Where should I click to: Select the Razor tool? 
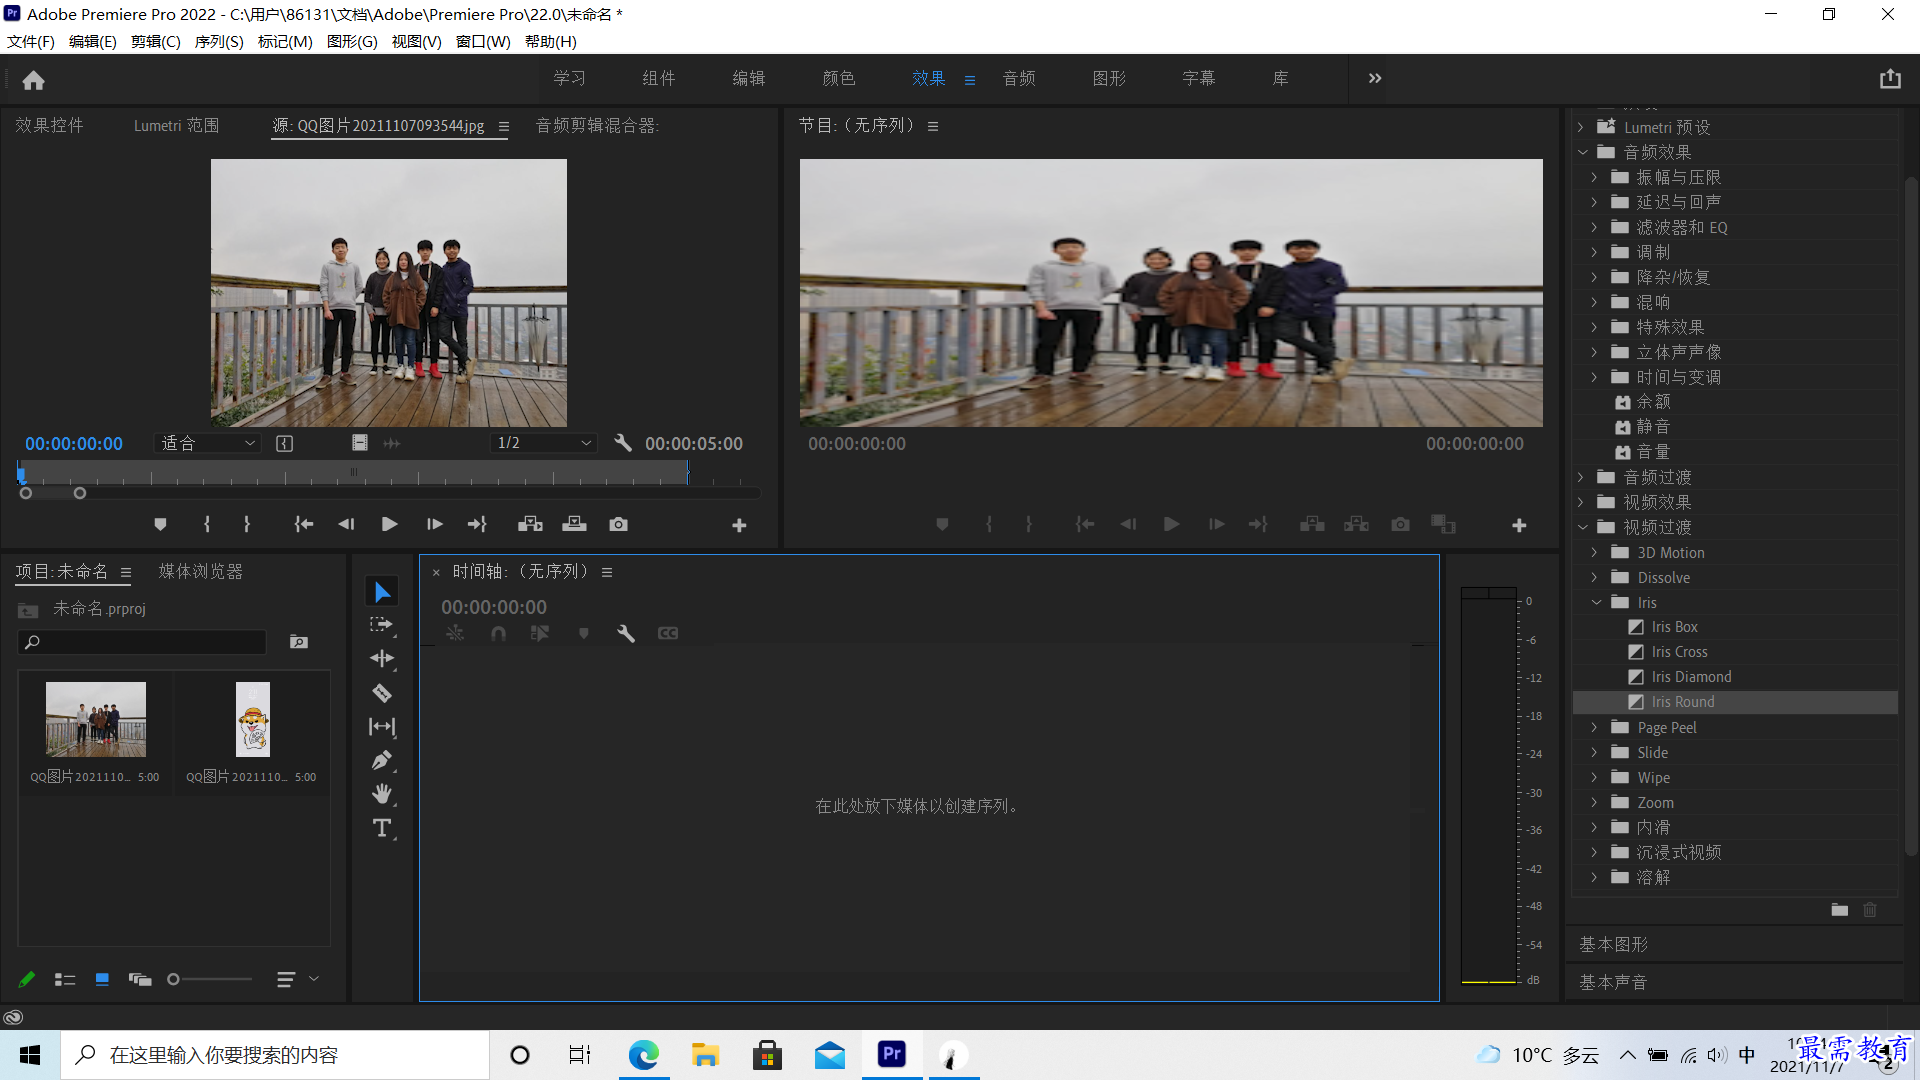click(x=382, y=692)
